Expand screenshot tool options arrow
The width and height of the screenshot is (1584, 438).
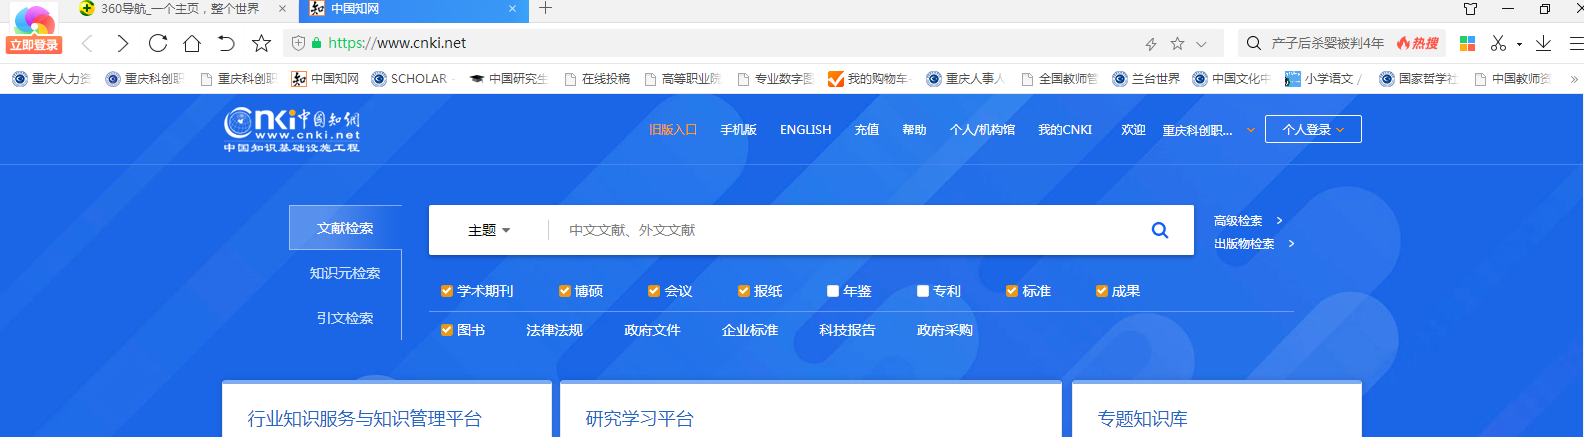point(1519,44)
